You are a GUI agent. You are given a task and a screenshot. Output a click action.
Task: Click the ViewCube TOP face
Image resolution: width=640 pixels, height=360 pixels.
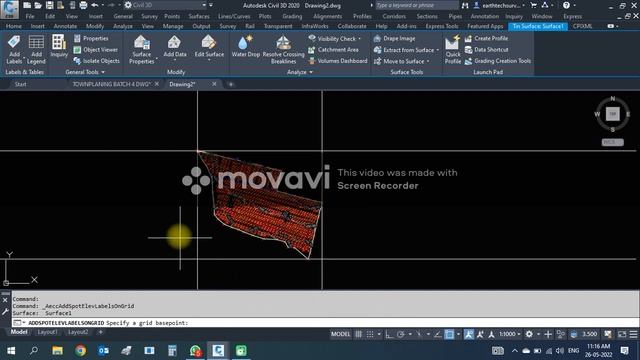[612, 114]
